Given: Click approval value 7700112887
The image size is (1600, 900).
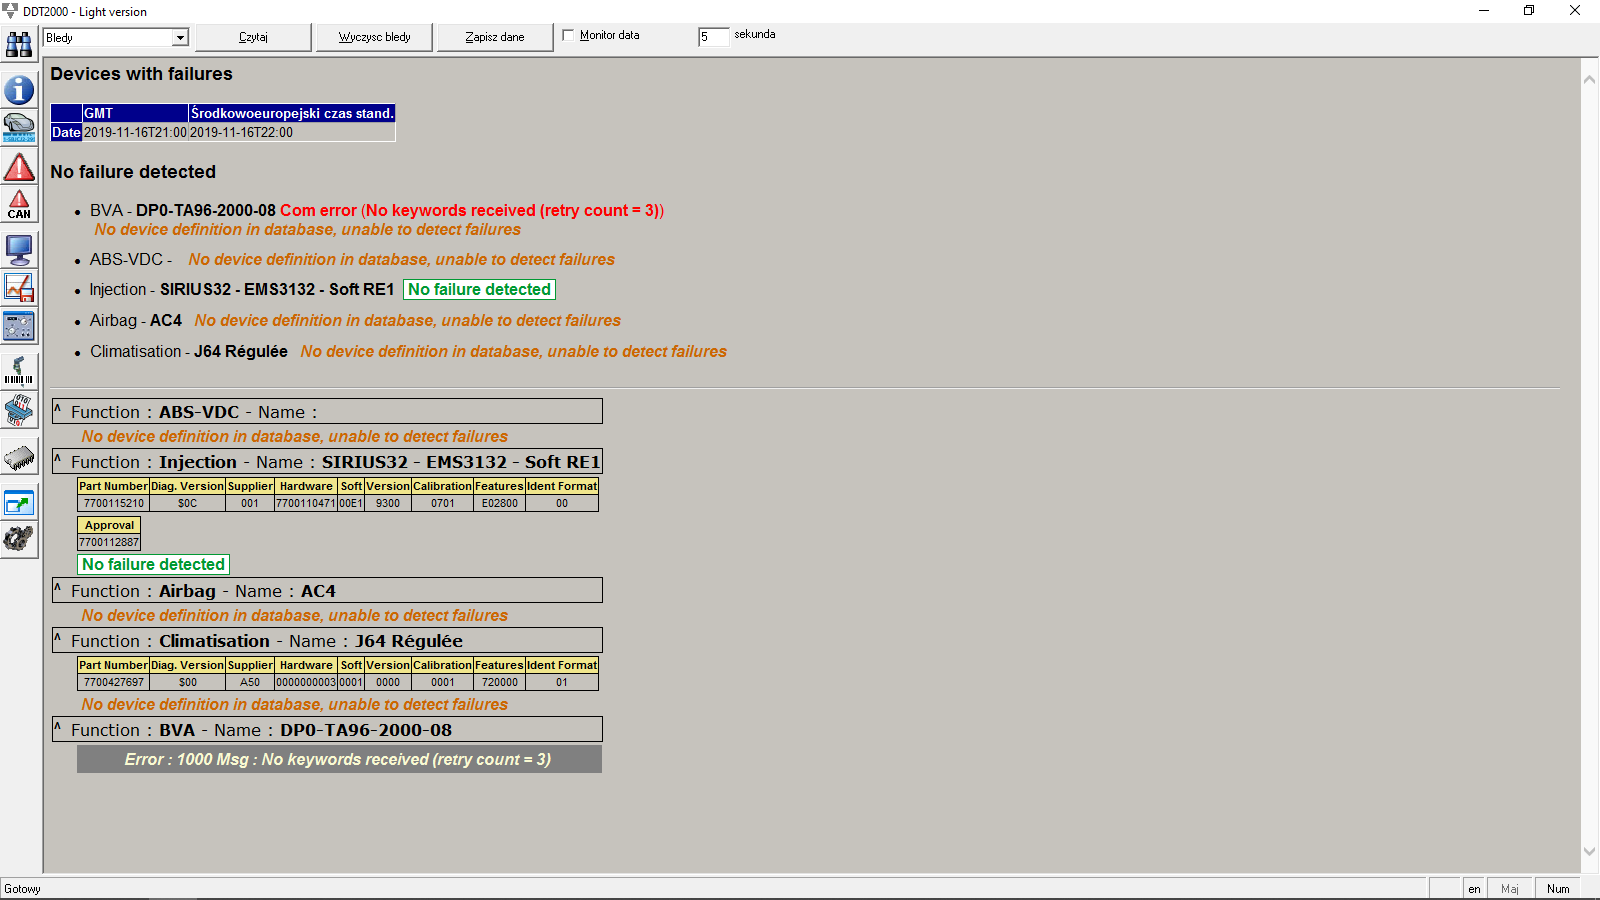Looking at the screenshot, I should (x=109, y=542).
